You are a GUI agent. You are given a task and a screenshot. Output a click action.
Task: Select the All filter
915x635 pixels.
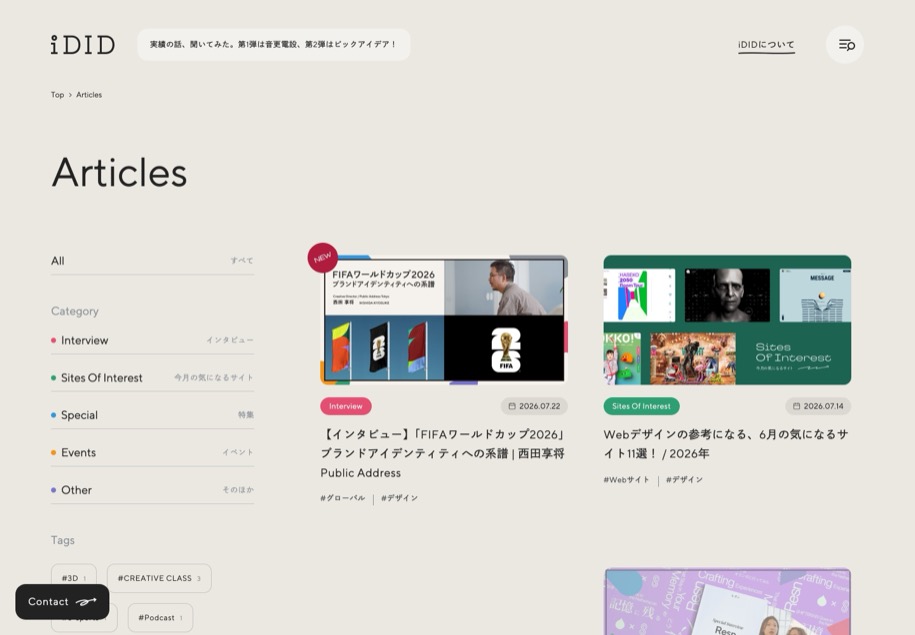pos(152,261)
